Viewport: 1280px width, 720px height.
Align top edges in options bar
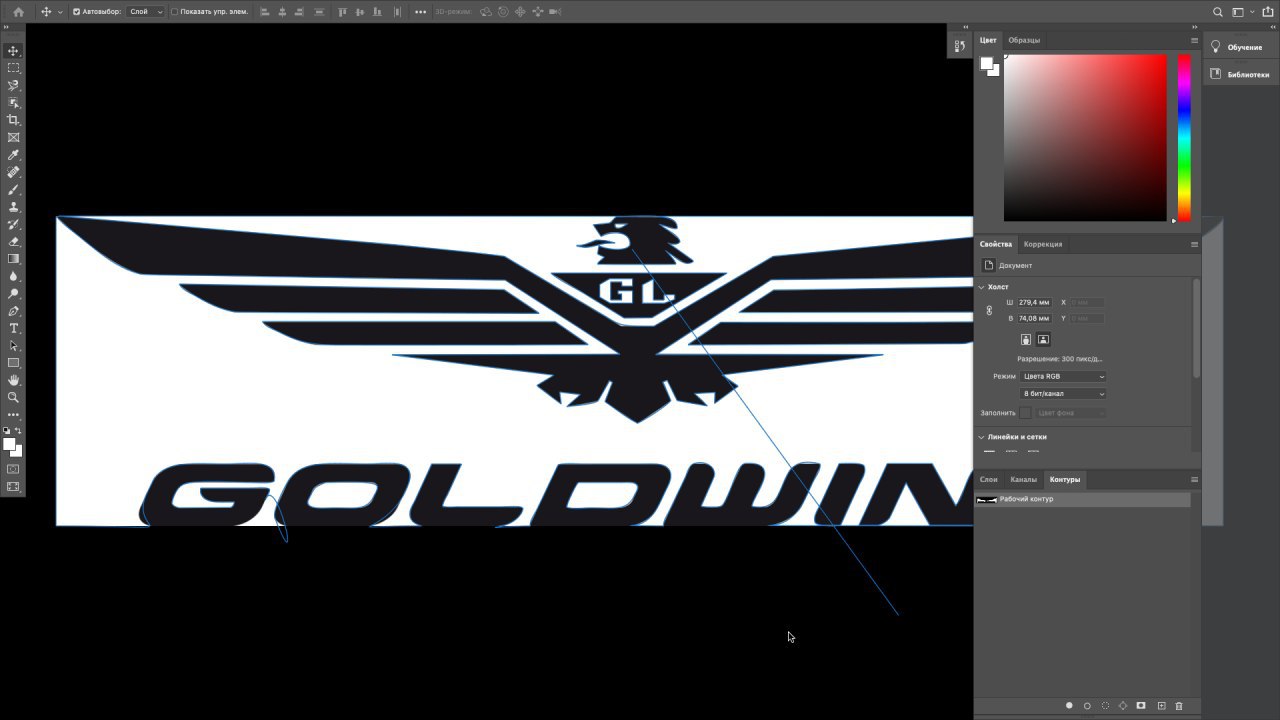(342, 12)
